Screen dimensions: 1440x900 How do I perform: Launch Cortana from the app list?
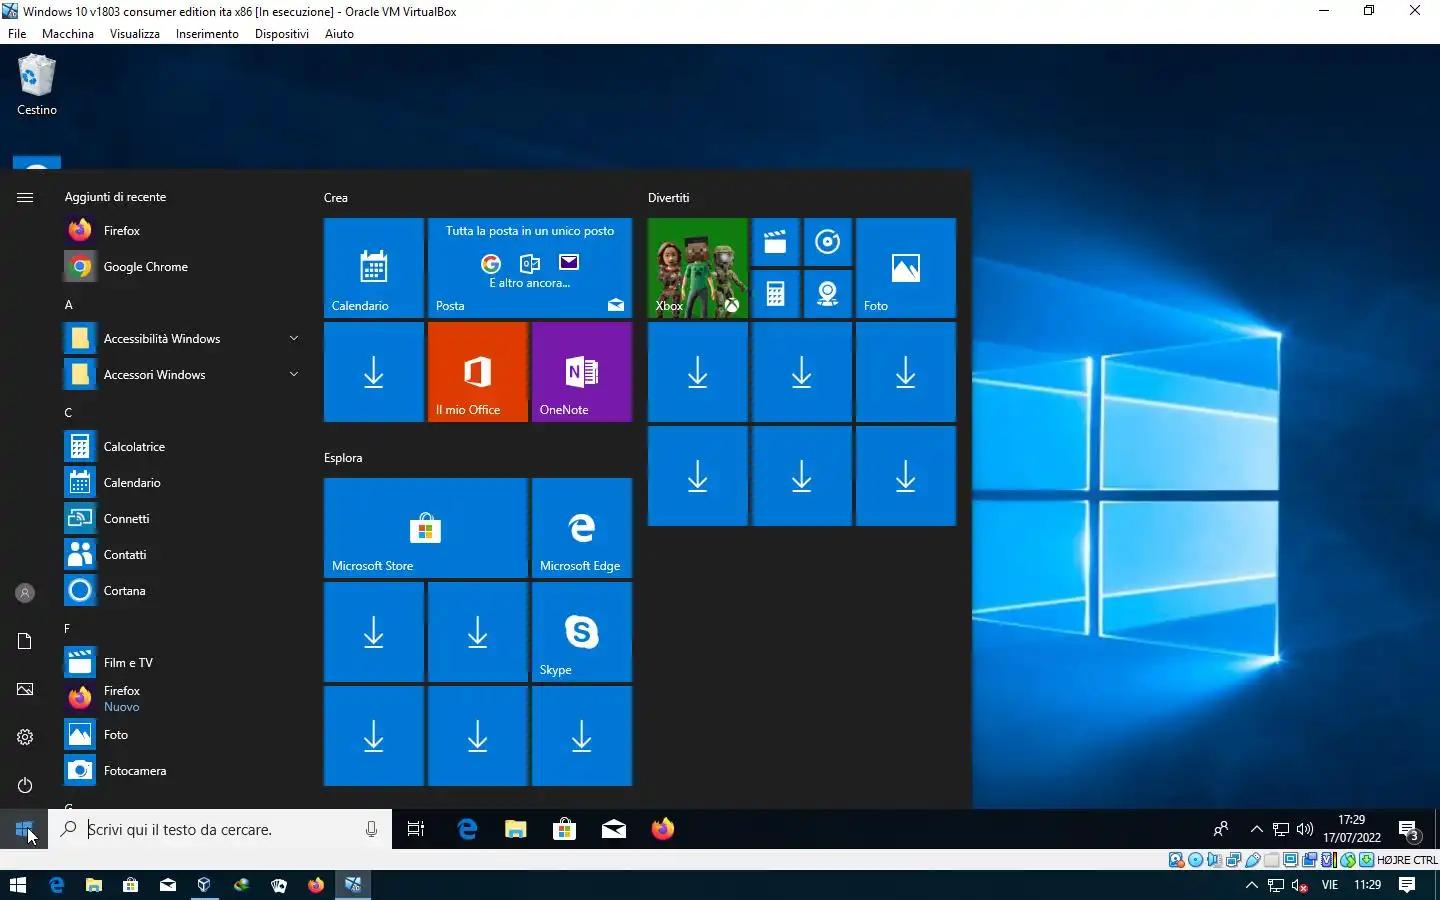coord(180,591)
